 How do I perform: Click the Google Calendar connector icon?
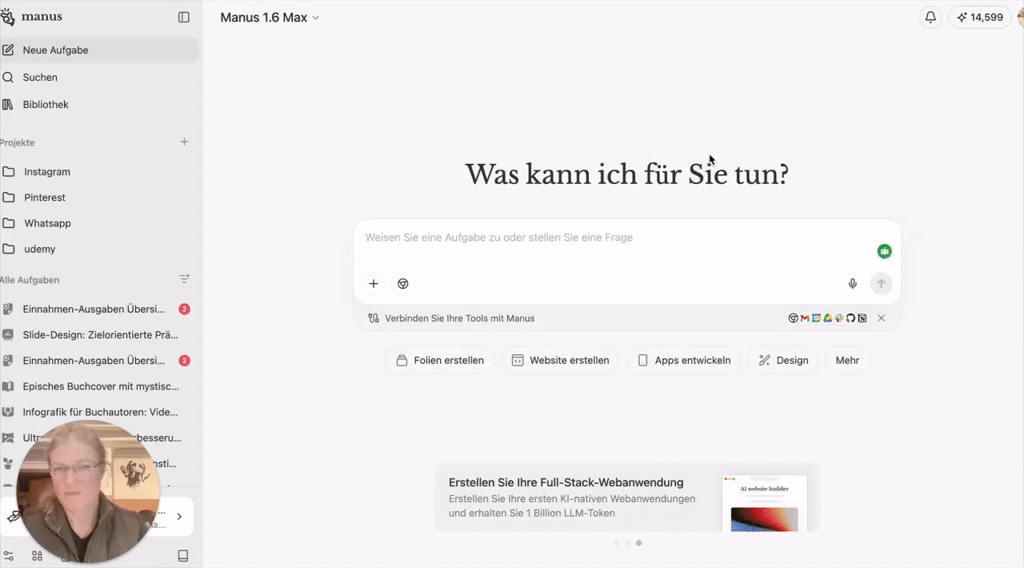pyautogui.click(x=816, y=318)
